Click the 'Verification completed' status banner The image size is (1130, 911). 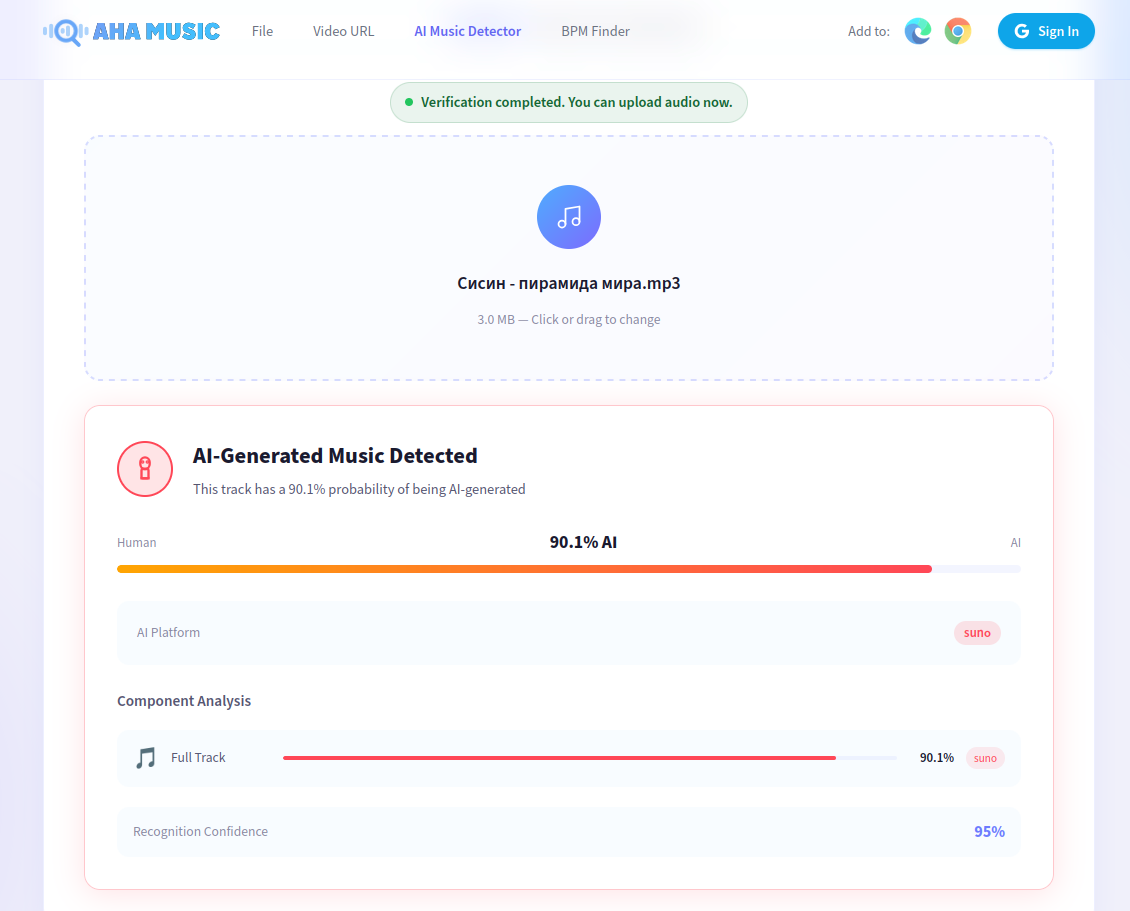pyautogui.click(x=569, y=102)
